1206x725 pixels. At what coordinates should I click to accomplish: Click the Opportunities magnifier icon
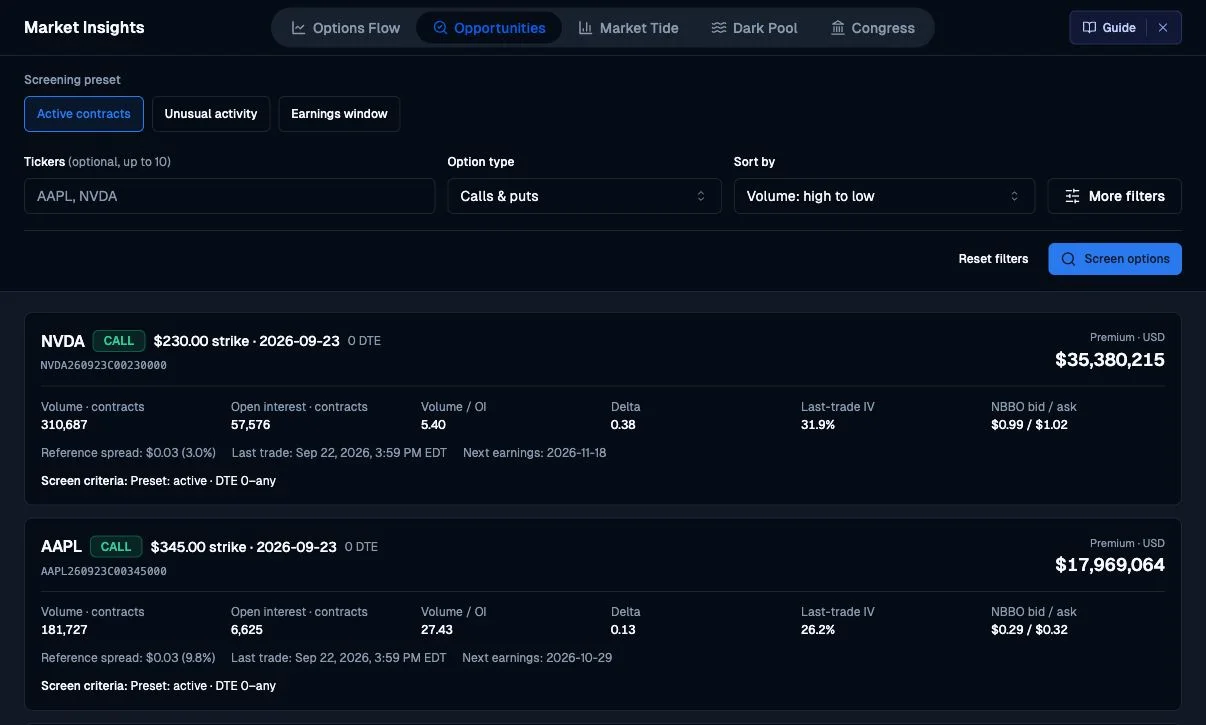click(440, 28)
